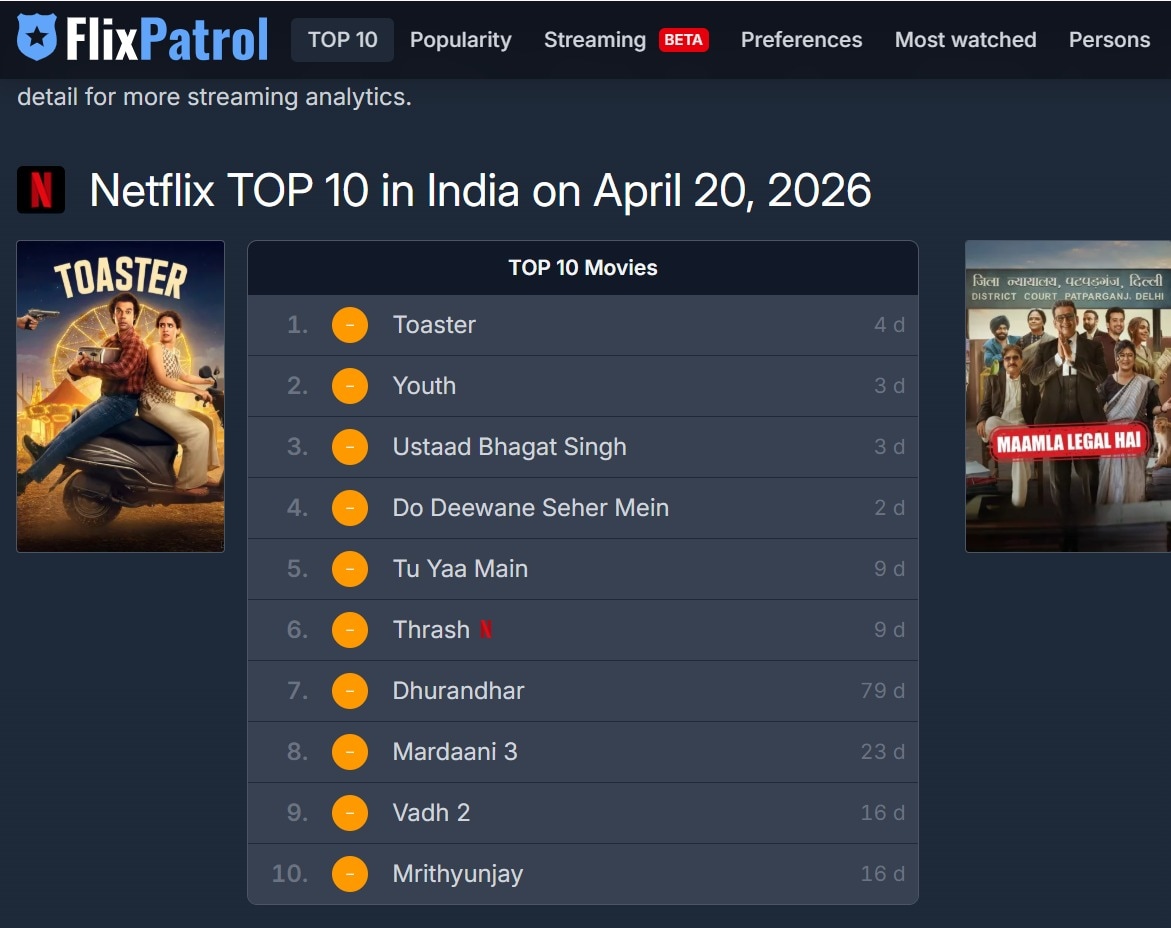Click the orange status icon beside Mrithyunjay
Image resolution: width=1171 pixels, height=928 pixels.
point(350,874)
